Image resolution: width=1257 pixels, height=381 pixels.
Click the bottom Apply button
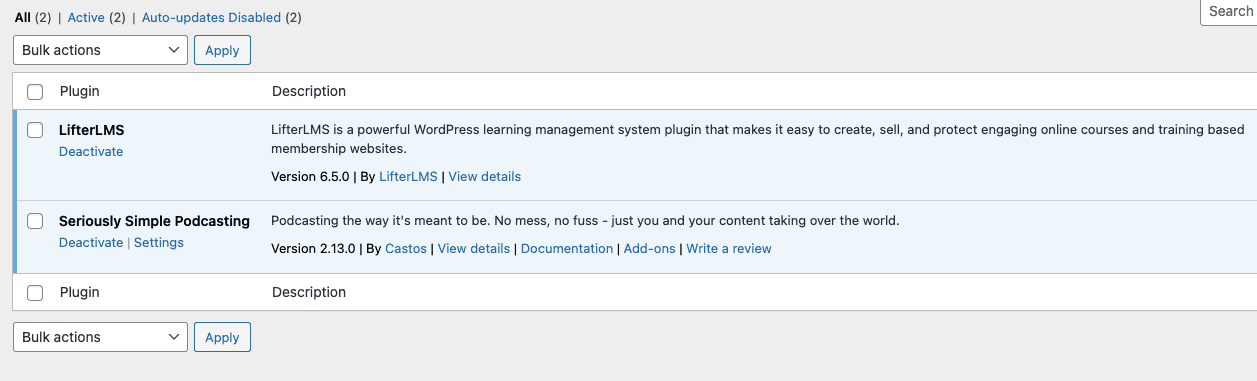tap(222, 337)
